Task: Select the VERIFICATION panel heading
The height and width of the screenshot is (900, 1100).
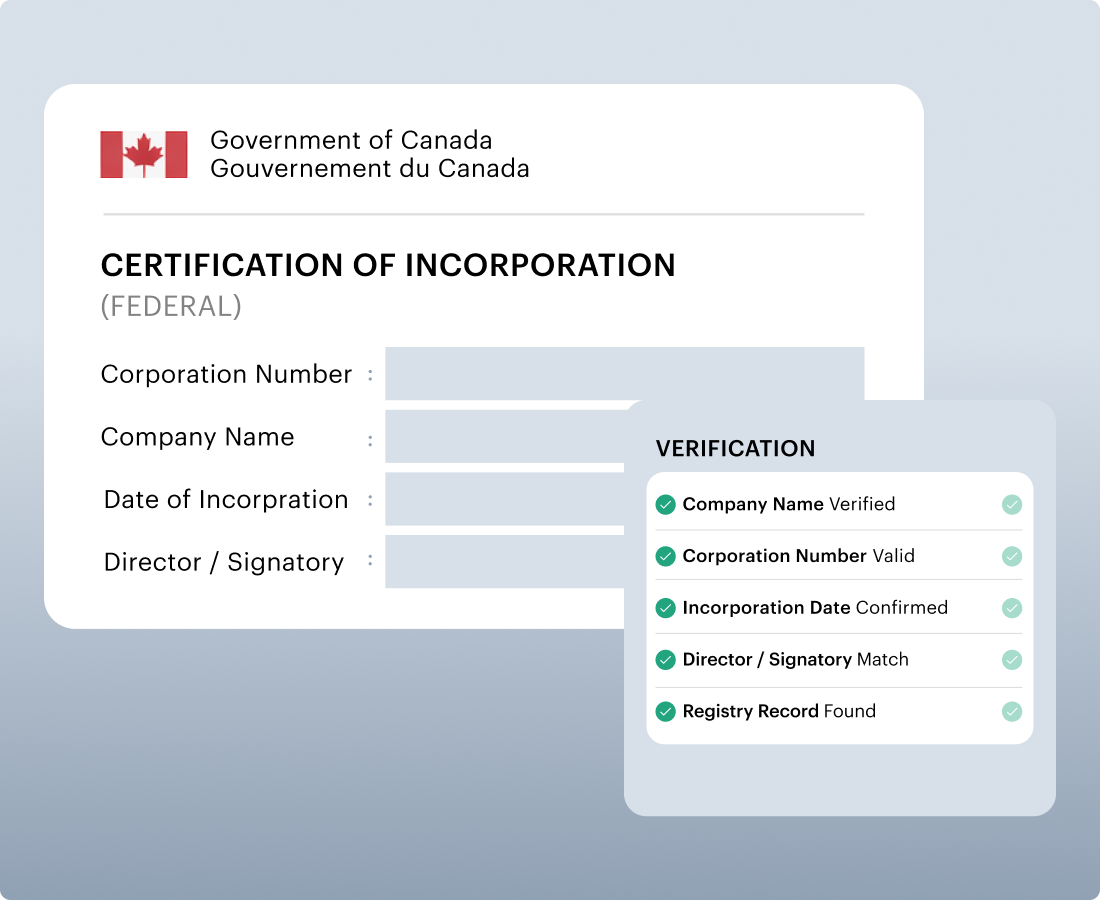Action: pos(735,449)
